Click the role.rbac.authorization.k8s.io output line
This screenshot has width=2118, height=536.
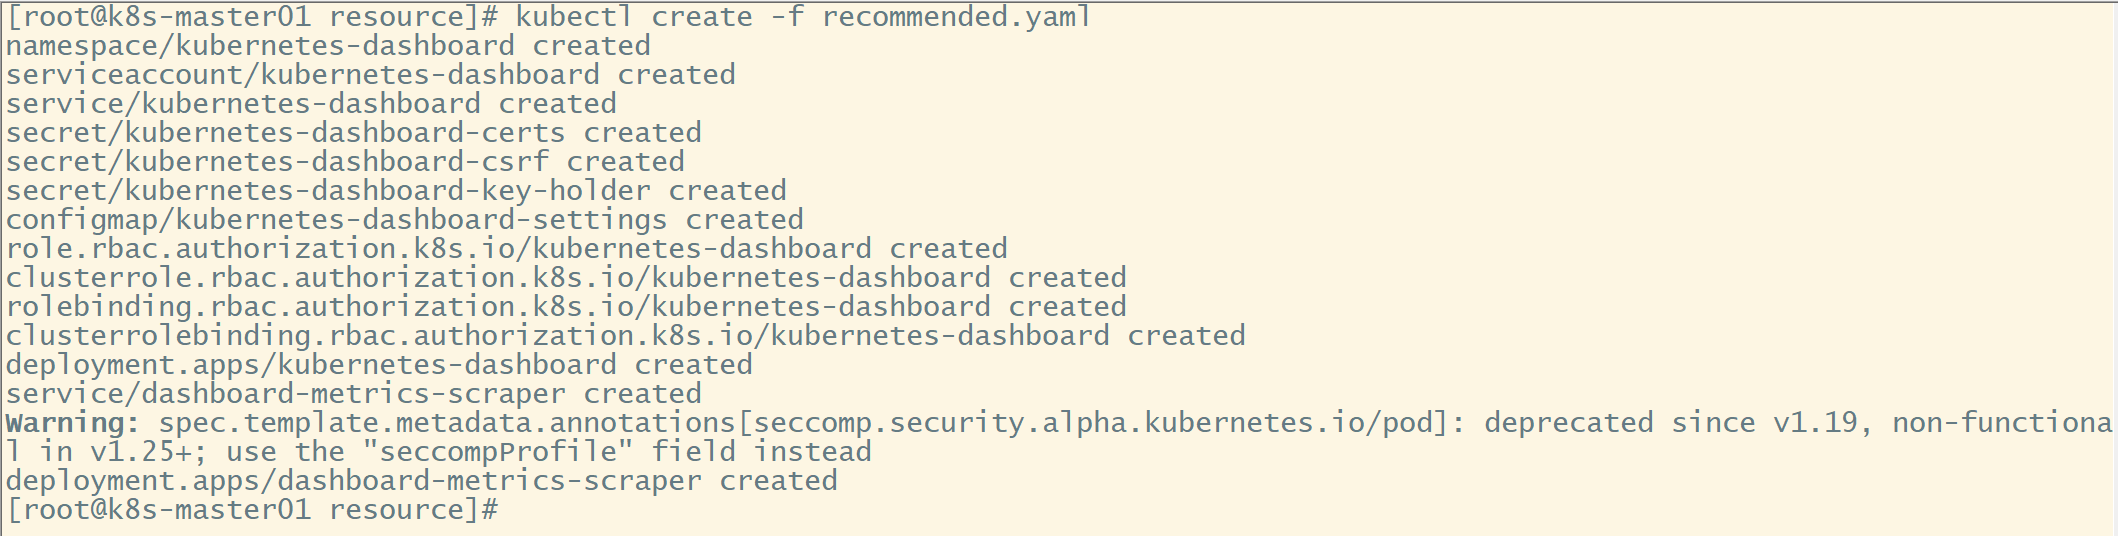[507, 250]
